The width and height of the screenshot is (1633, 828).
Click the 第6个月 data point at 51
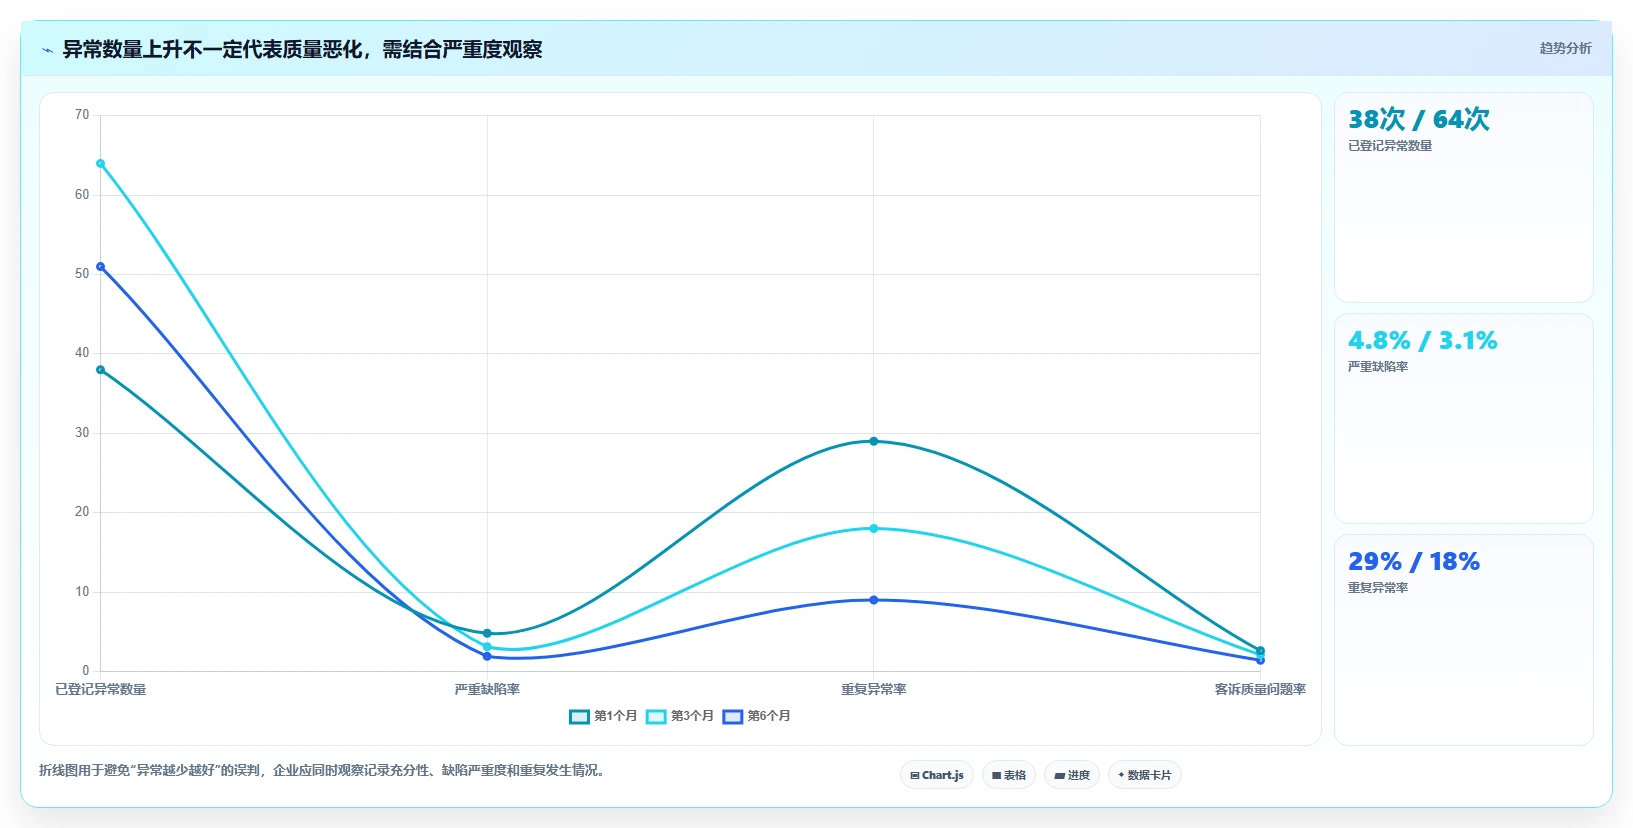100,267
